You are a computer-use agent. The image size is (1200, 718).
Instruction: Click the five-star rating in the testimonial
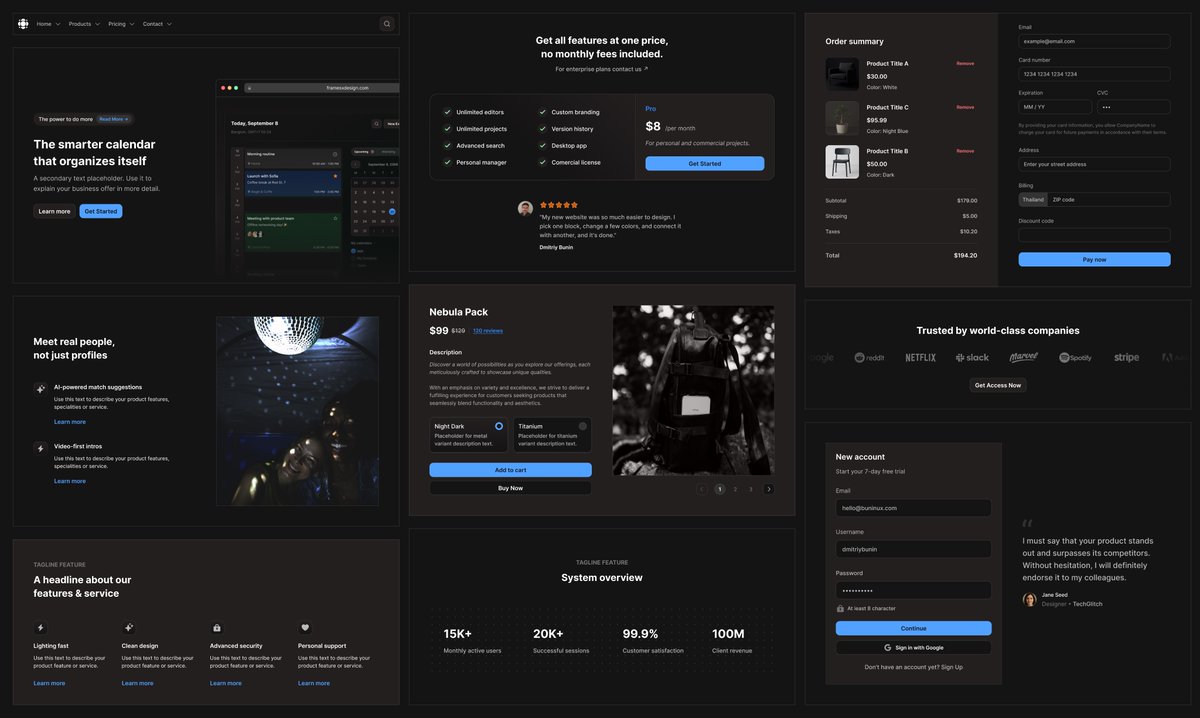559,205
